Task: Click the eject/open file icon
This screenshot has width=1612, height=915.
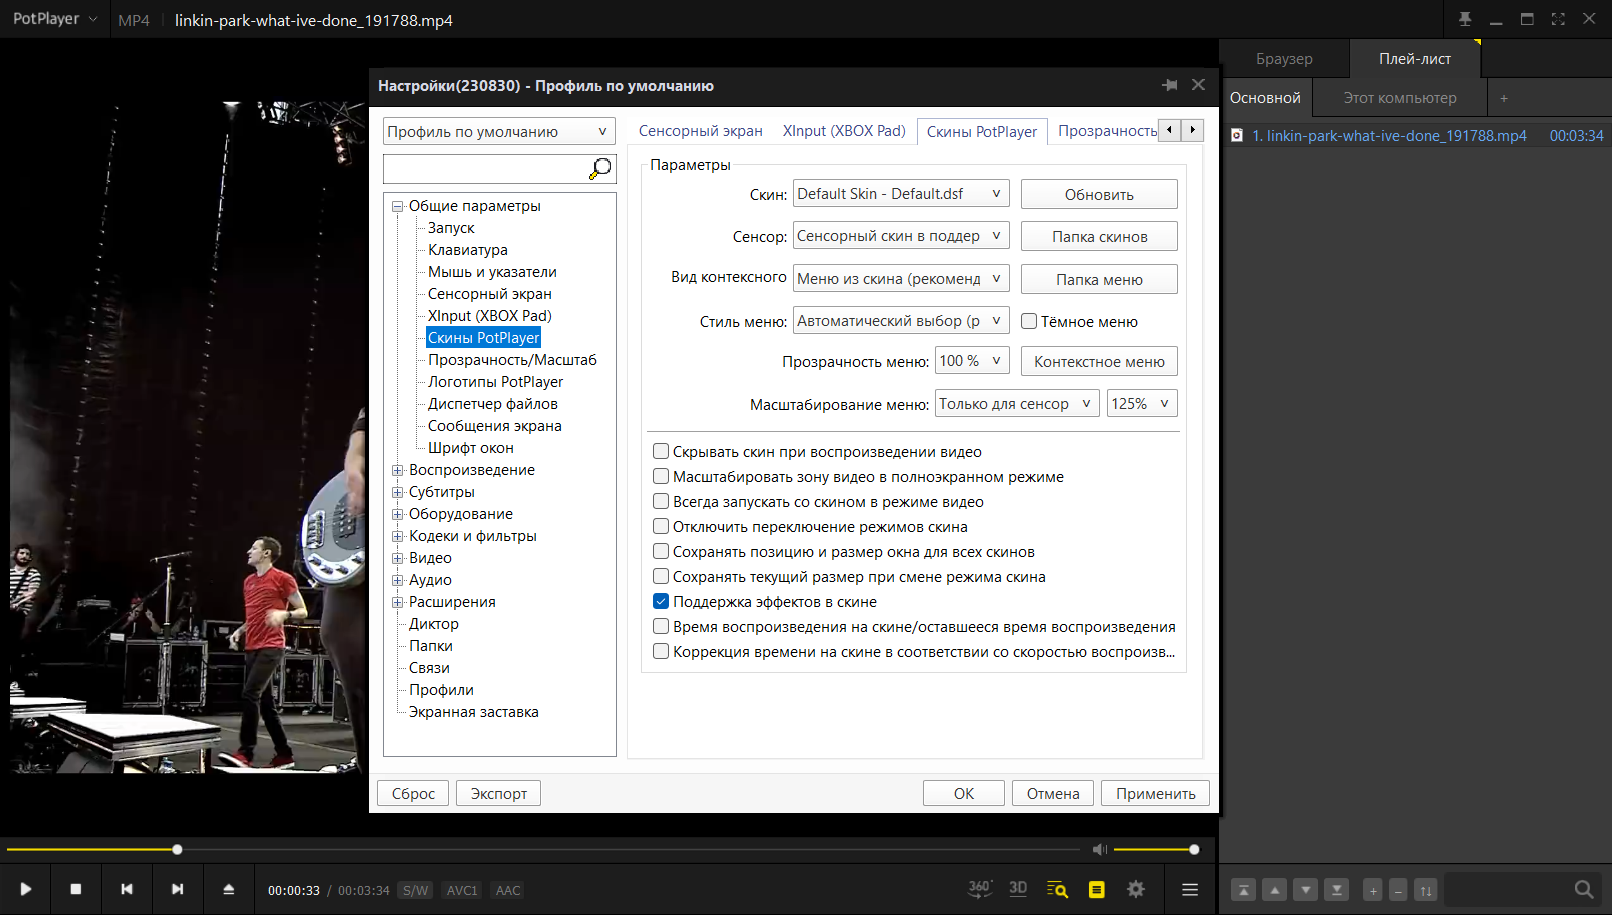Action: 229,889
